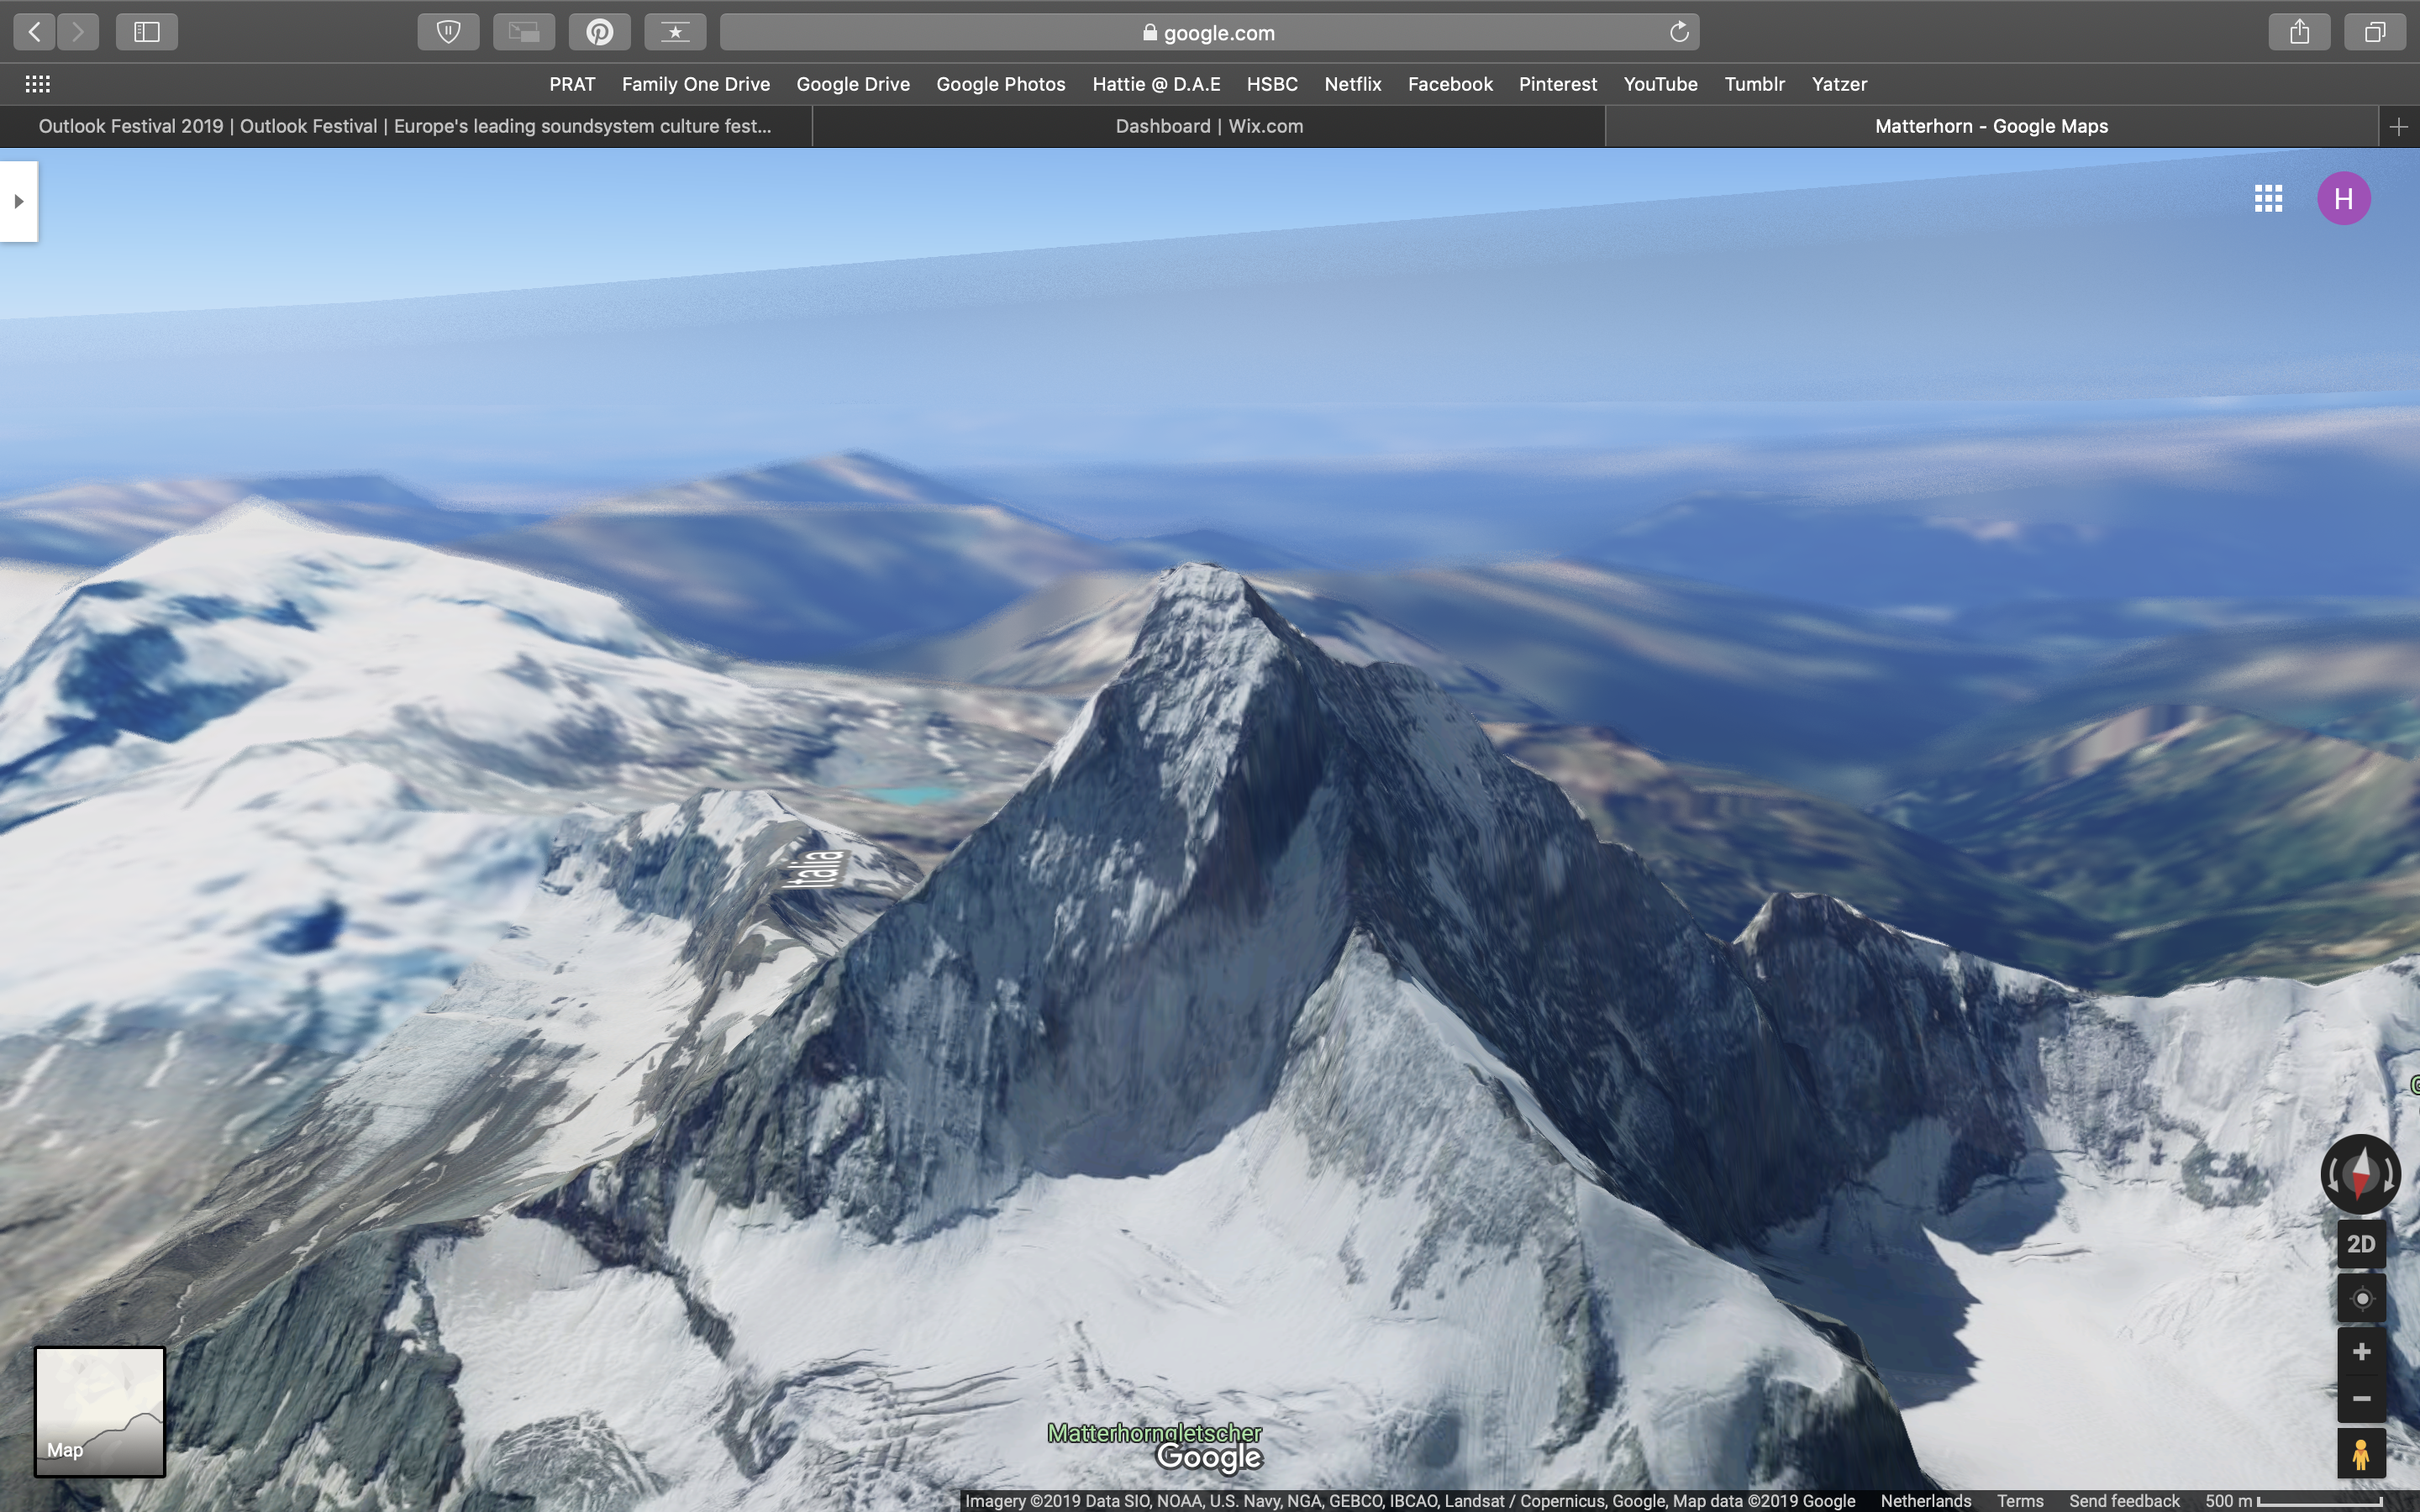Open the Google apps grid
Screen dimensions: 2420x1512
(2268, 198)
